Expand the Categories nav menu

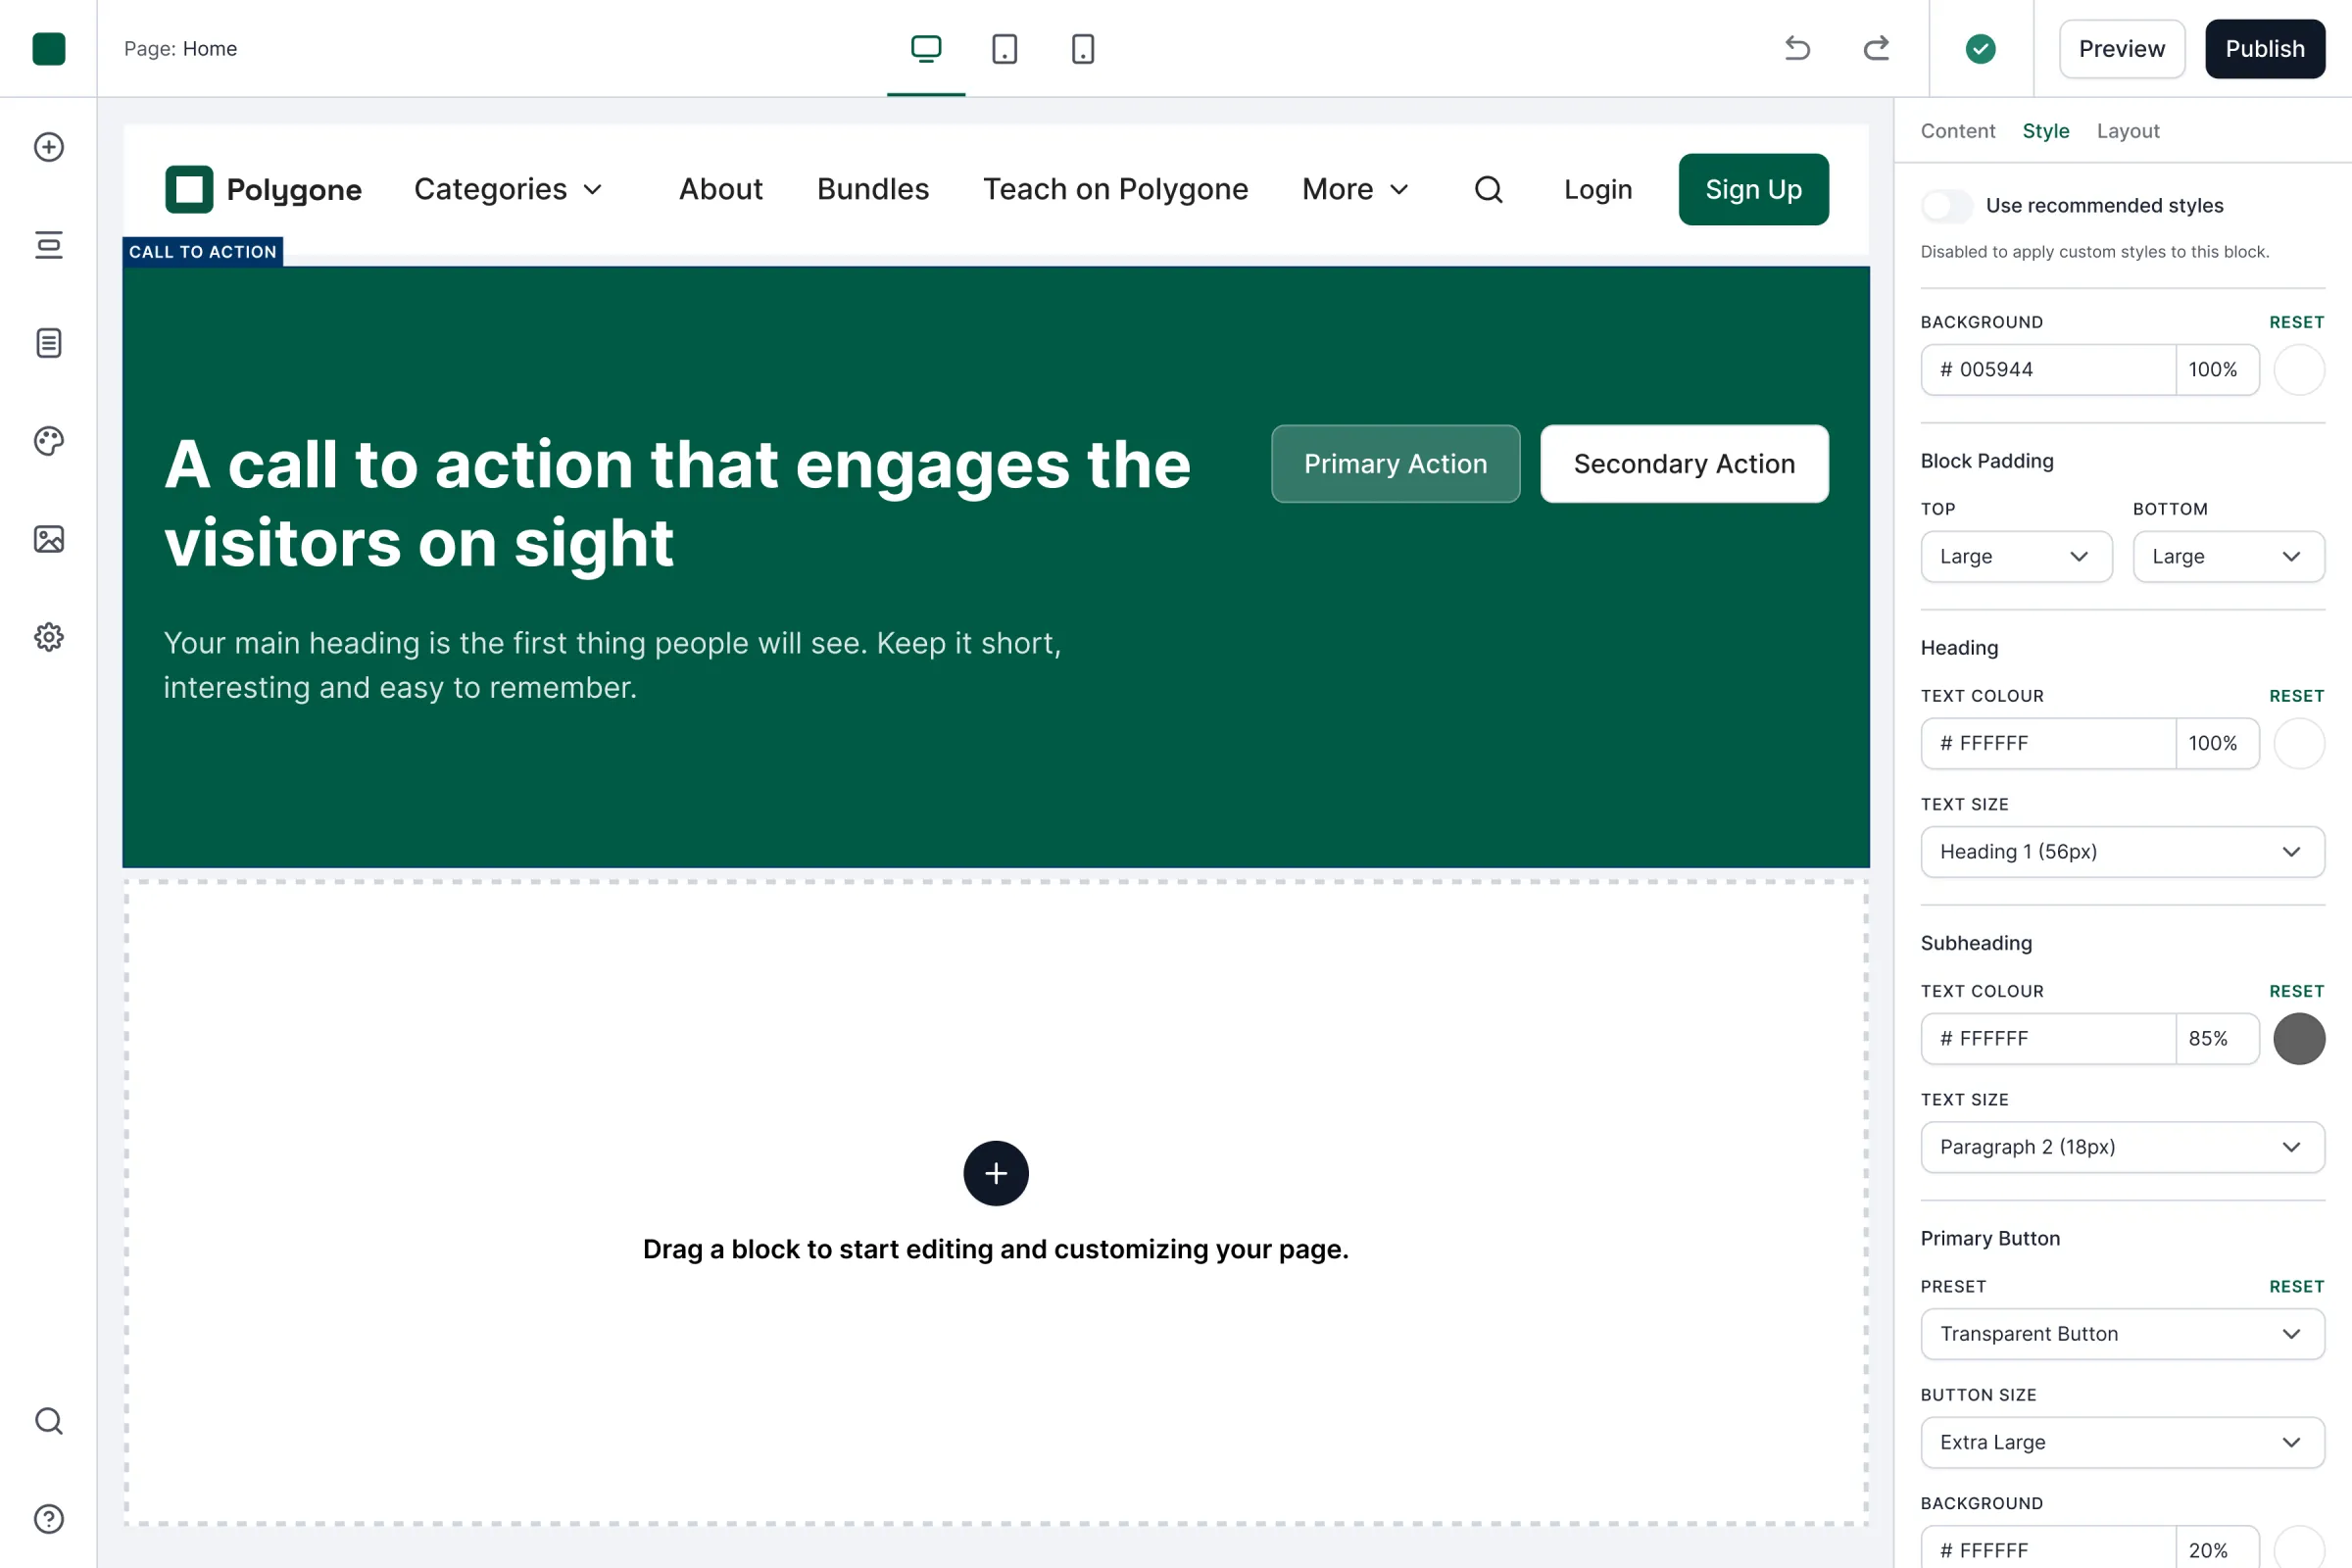[x=508, y=189]
